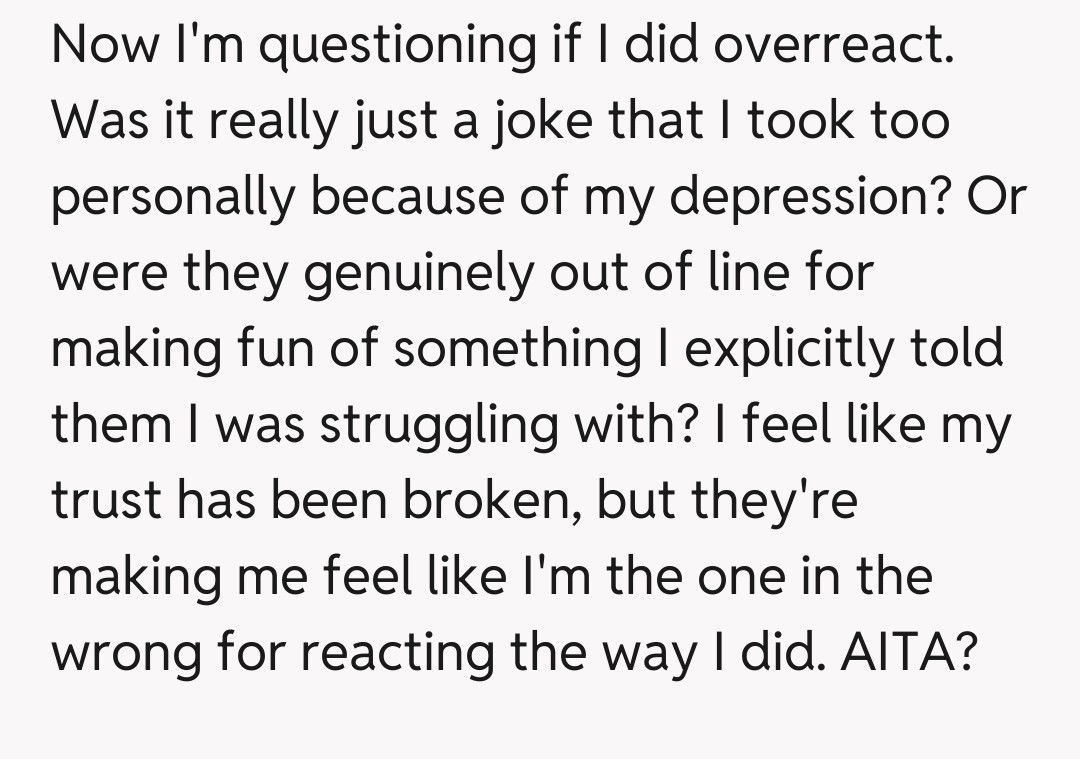Click the word "told"

pos(957,348)
